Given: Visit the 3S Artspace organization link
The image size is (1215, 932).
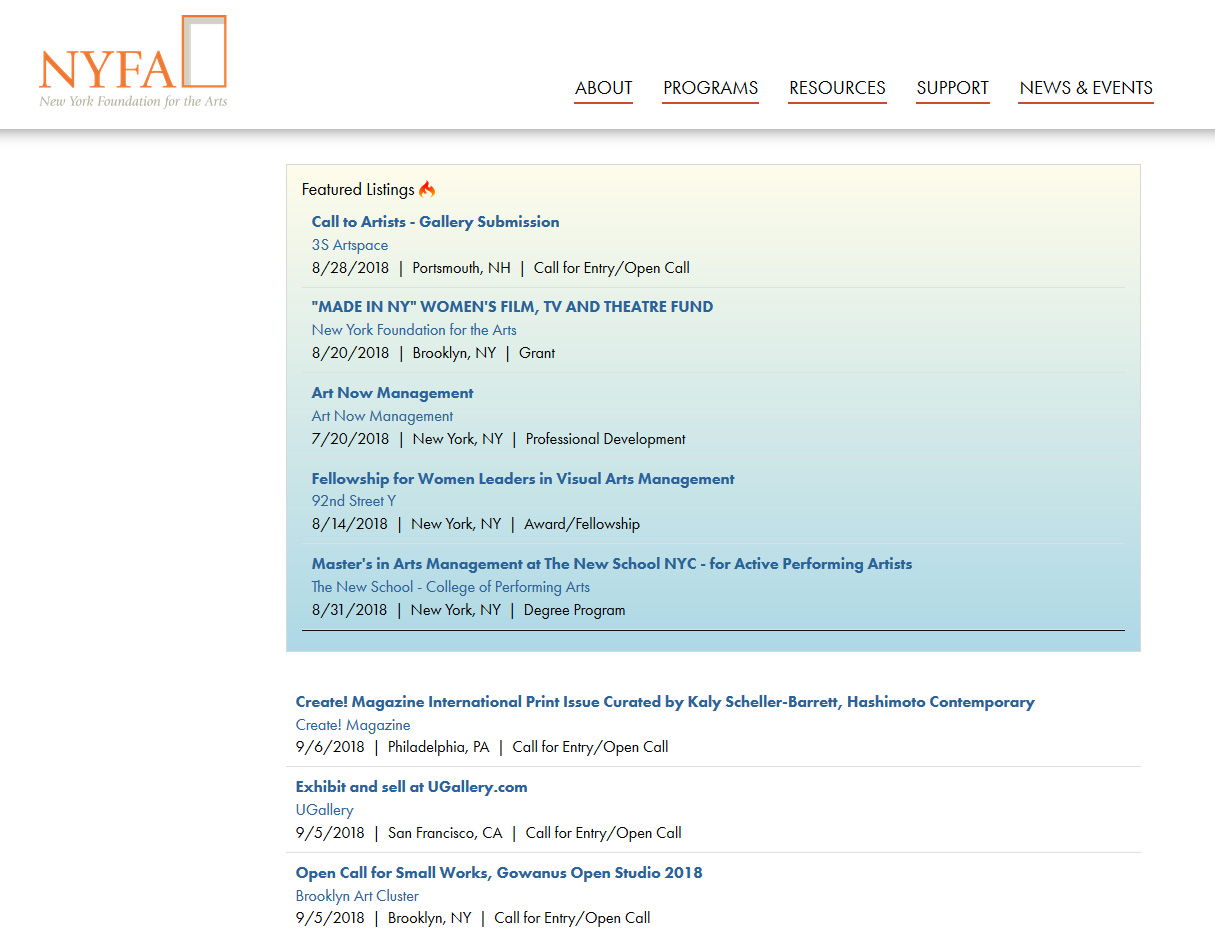Looking at the screenshot, I should [350, 245].
